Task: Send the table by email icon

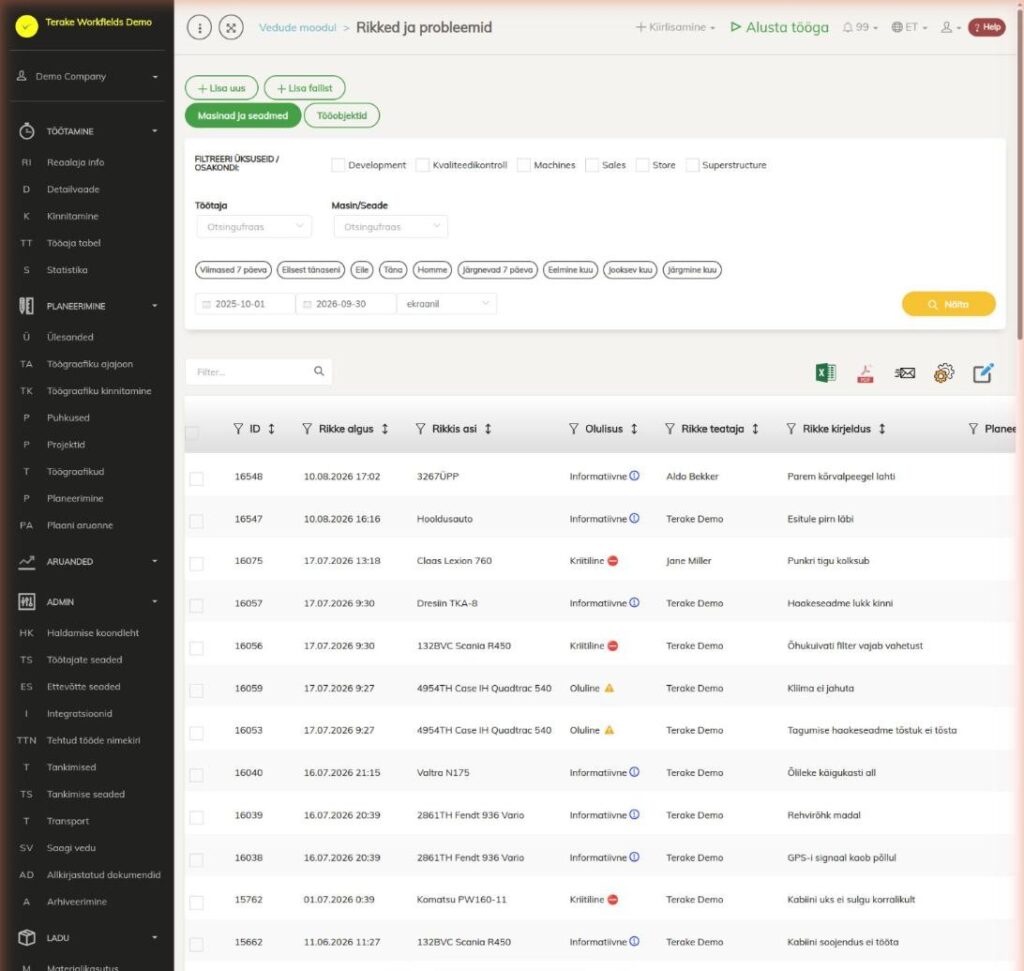Action: pyautogui.click(x=904, y=373)
